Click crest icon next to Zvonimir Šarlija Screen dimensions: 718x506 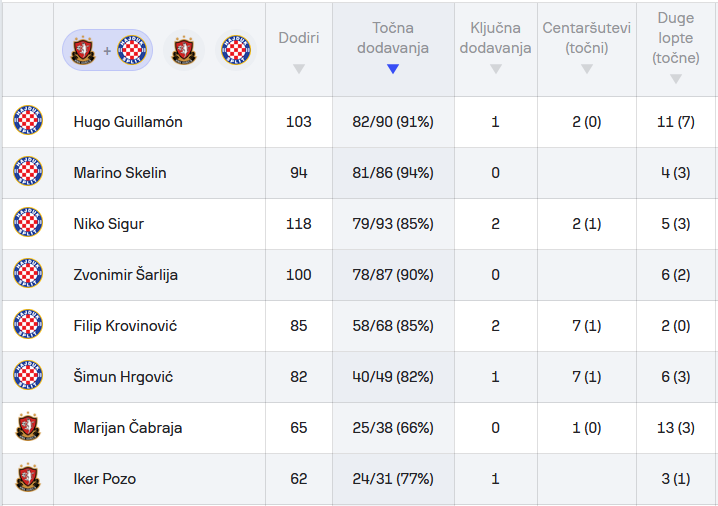27,275
